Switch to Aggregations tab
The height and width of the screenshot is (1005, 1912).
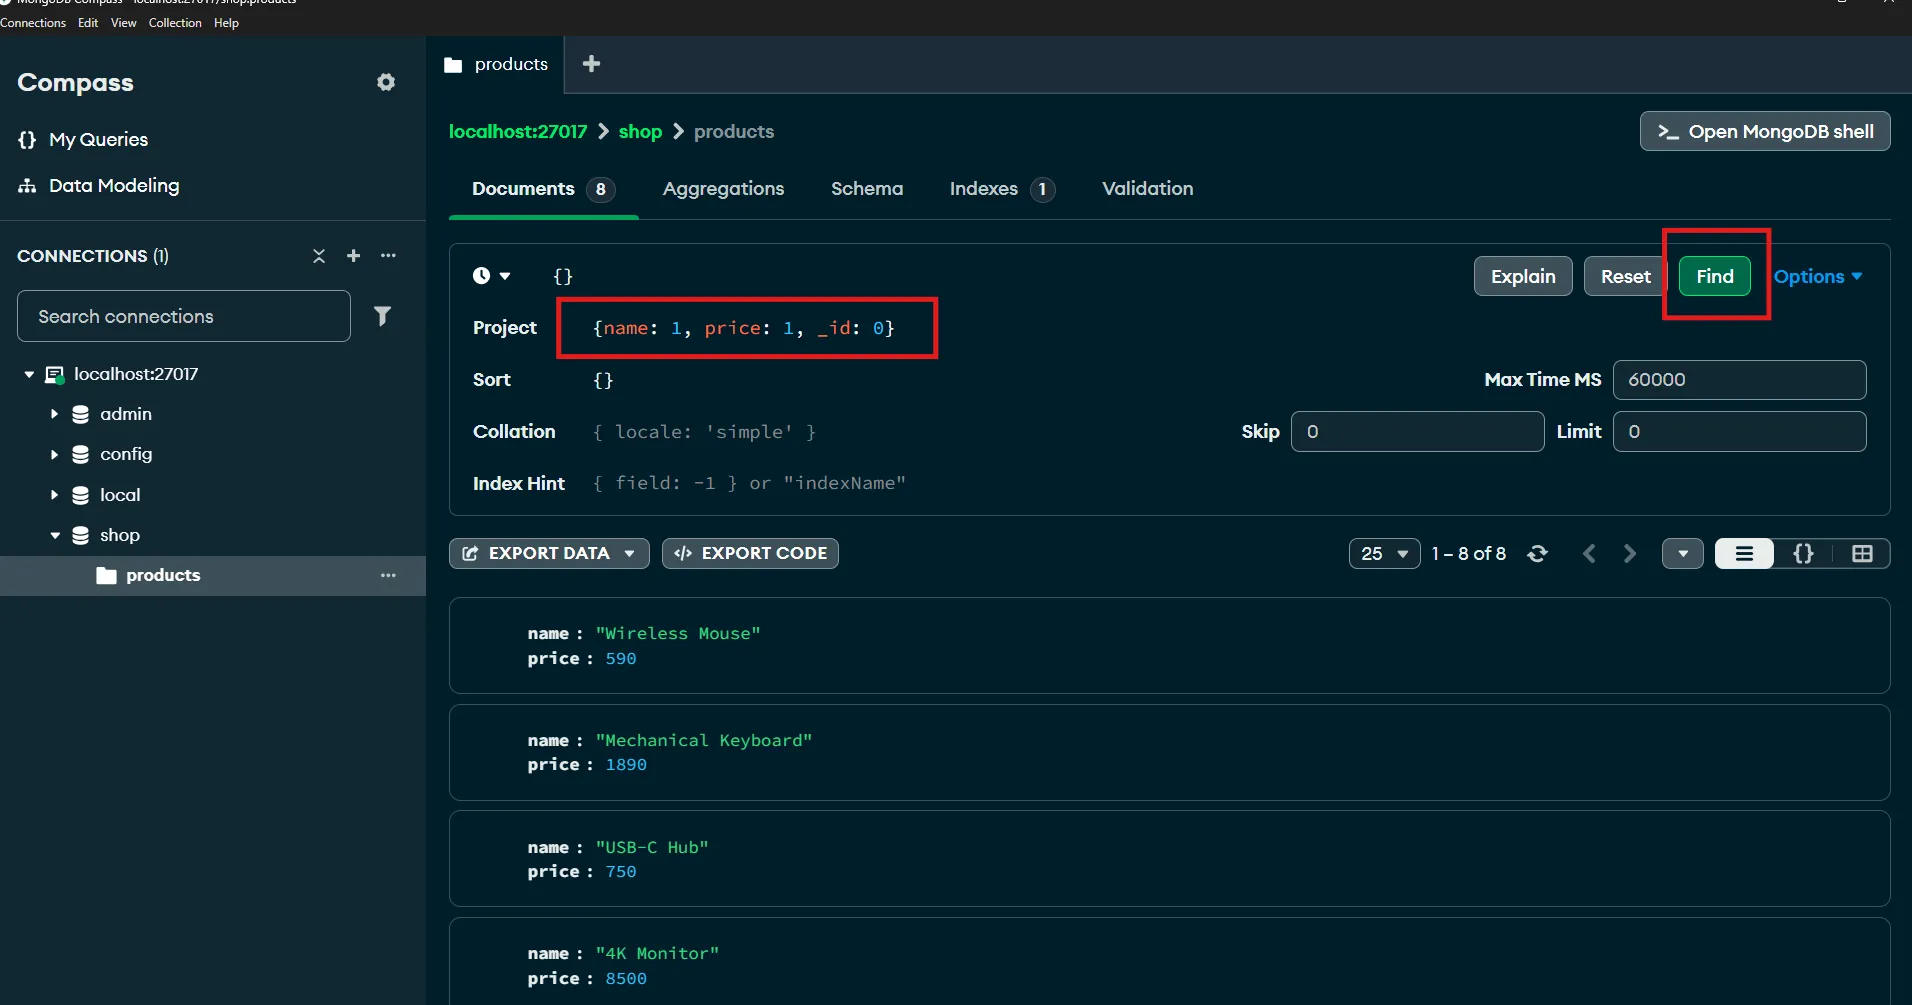click(x=723, y=189)
